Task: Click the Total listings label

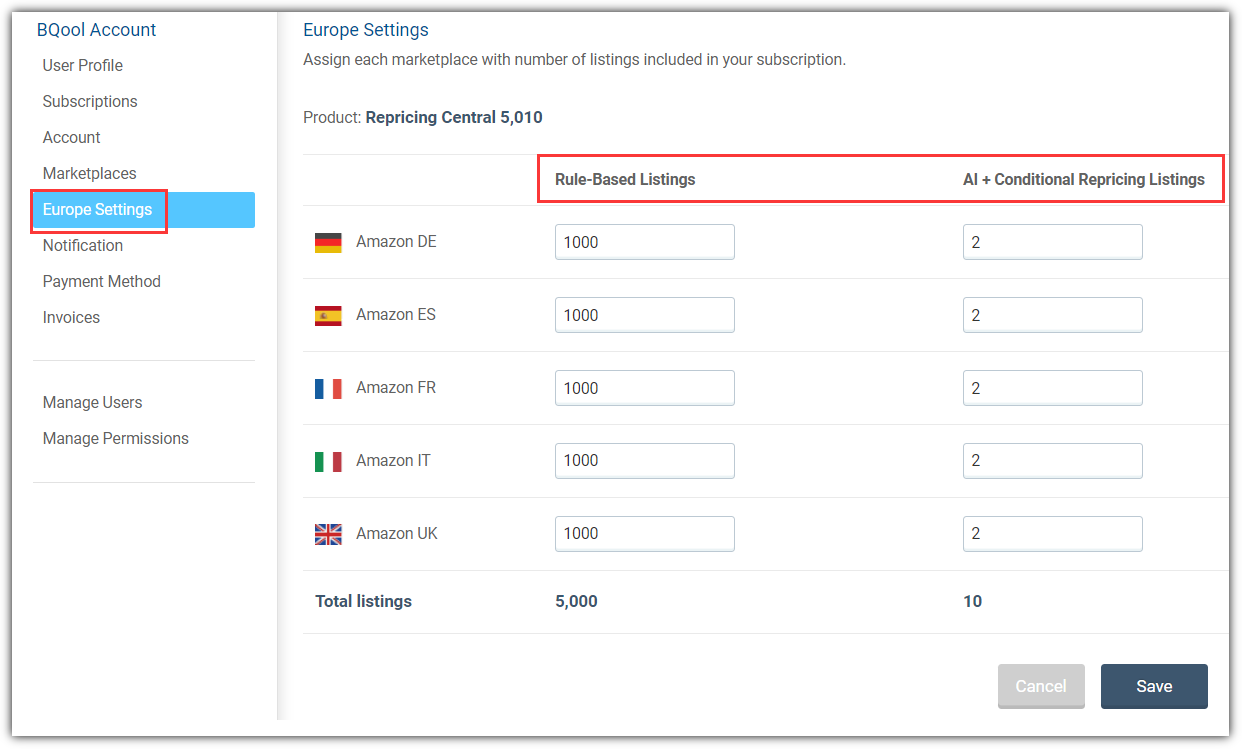Action: [364, 602]
